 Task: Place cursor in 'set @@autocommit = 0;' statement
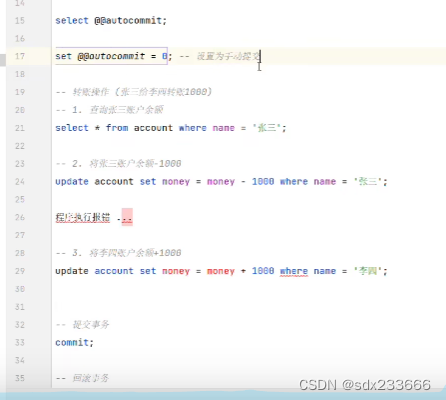pos(114,56)
